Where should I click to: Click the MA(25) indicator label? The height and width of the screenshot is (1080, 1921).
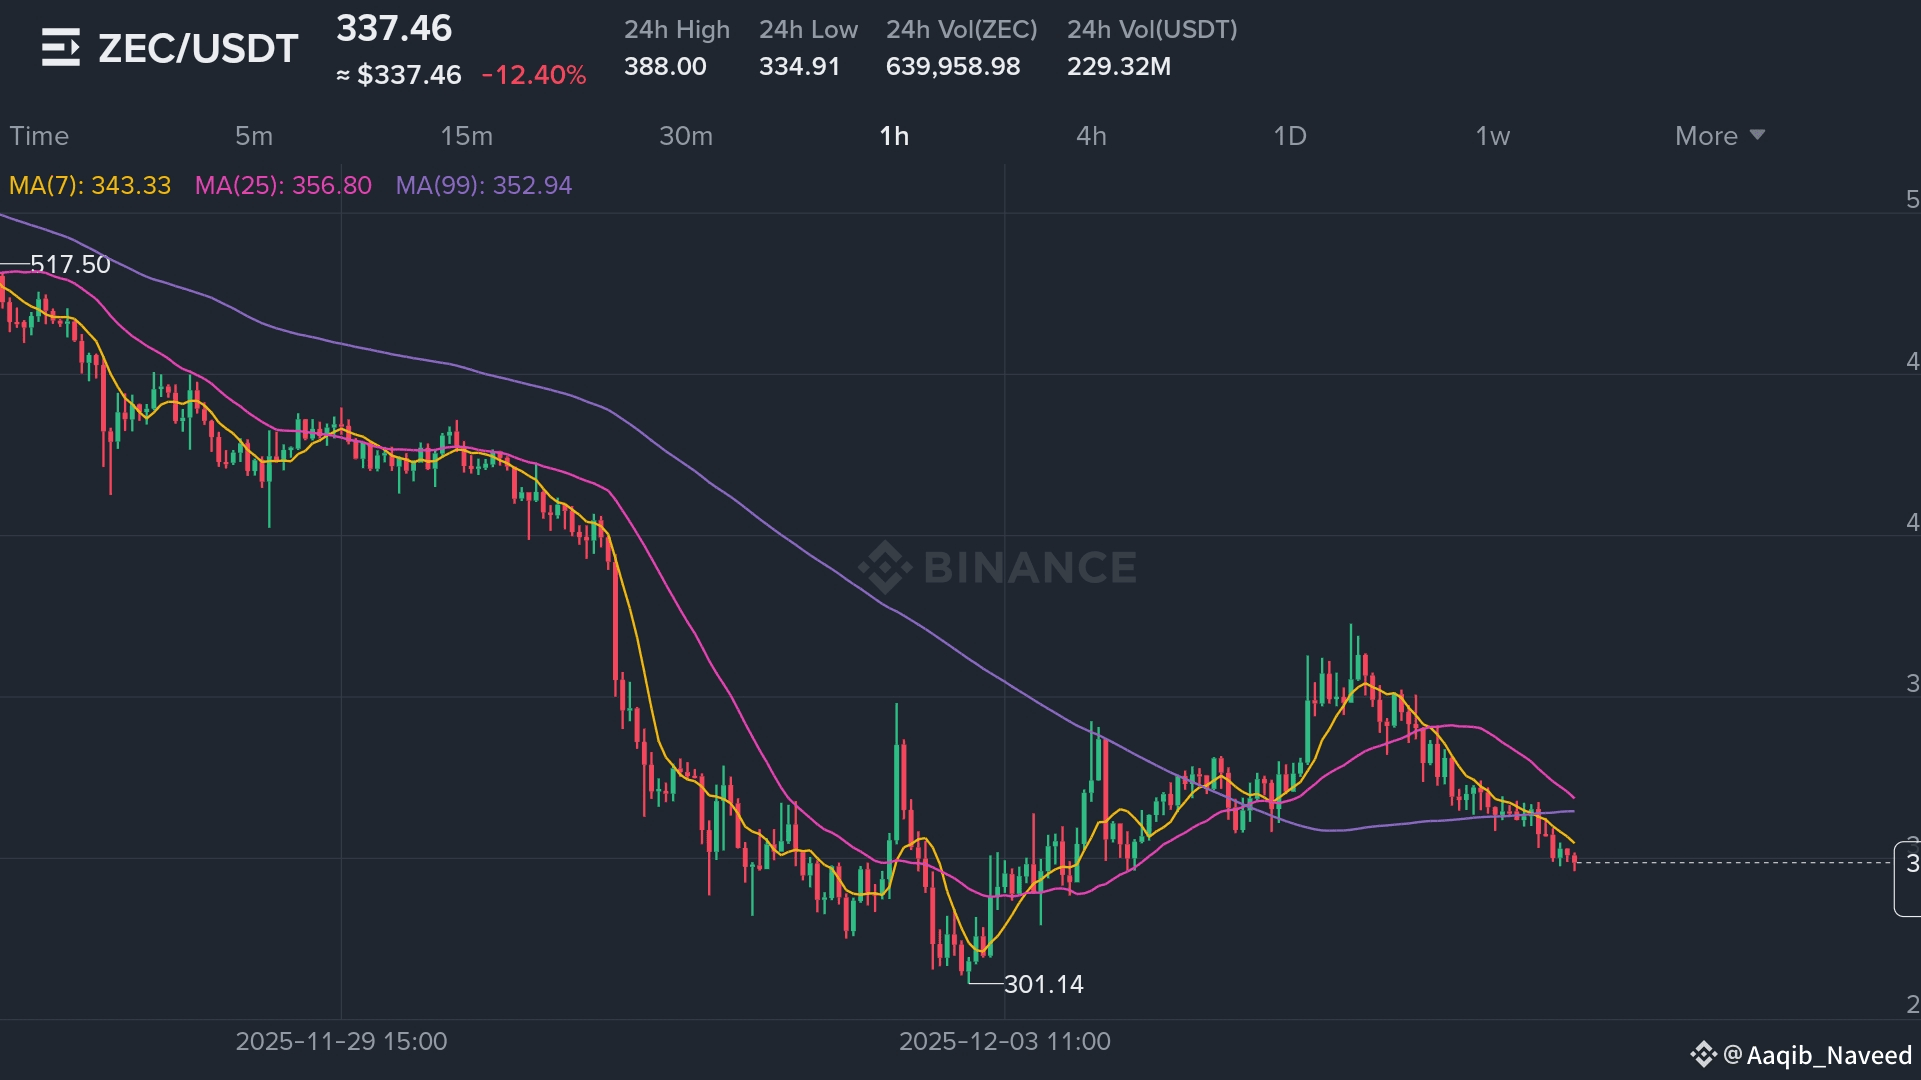click(283, 186)
